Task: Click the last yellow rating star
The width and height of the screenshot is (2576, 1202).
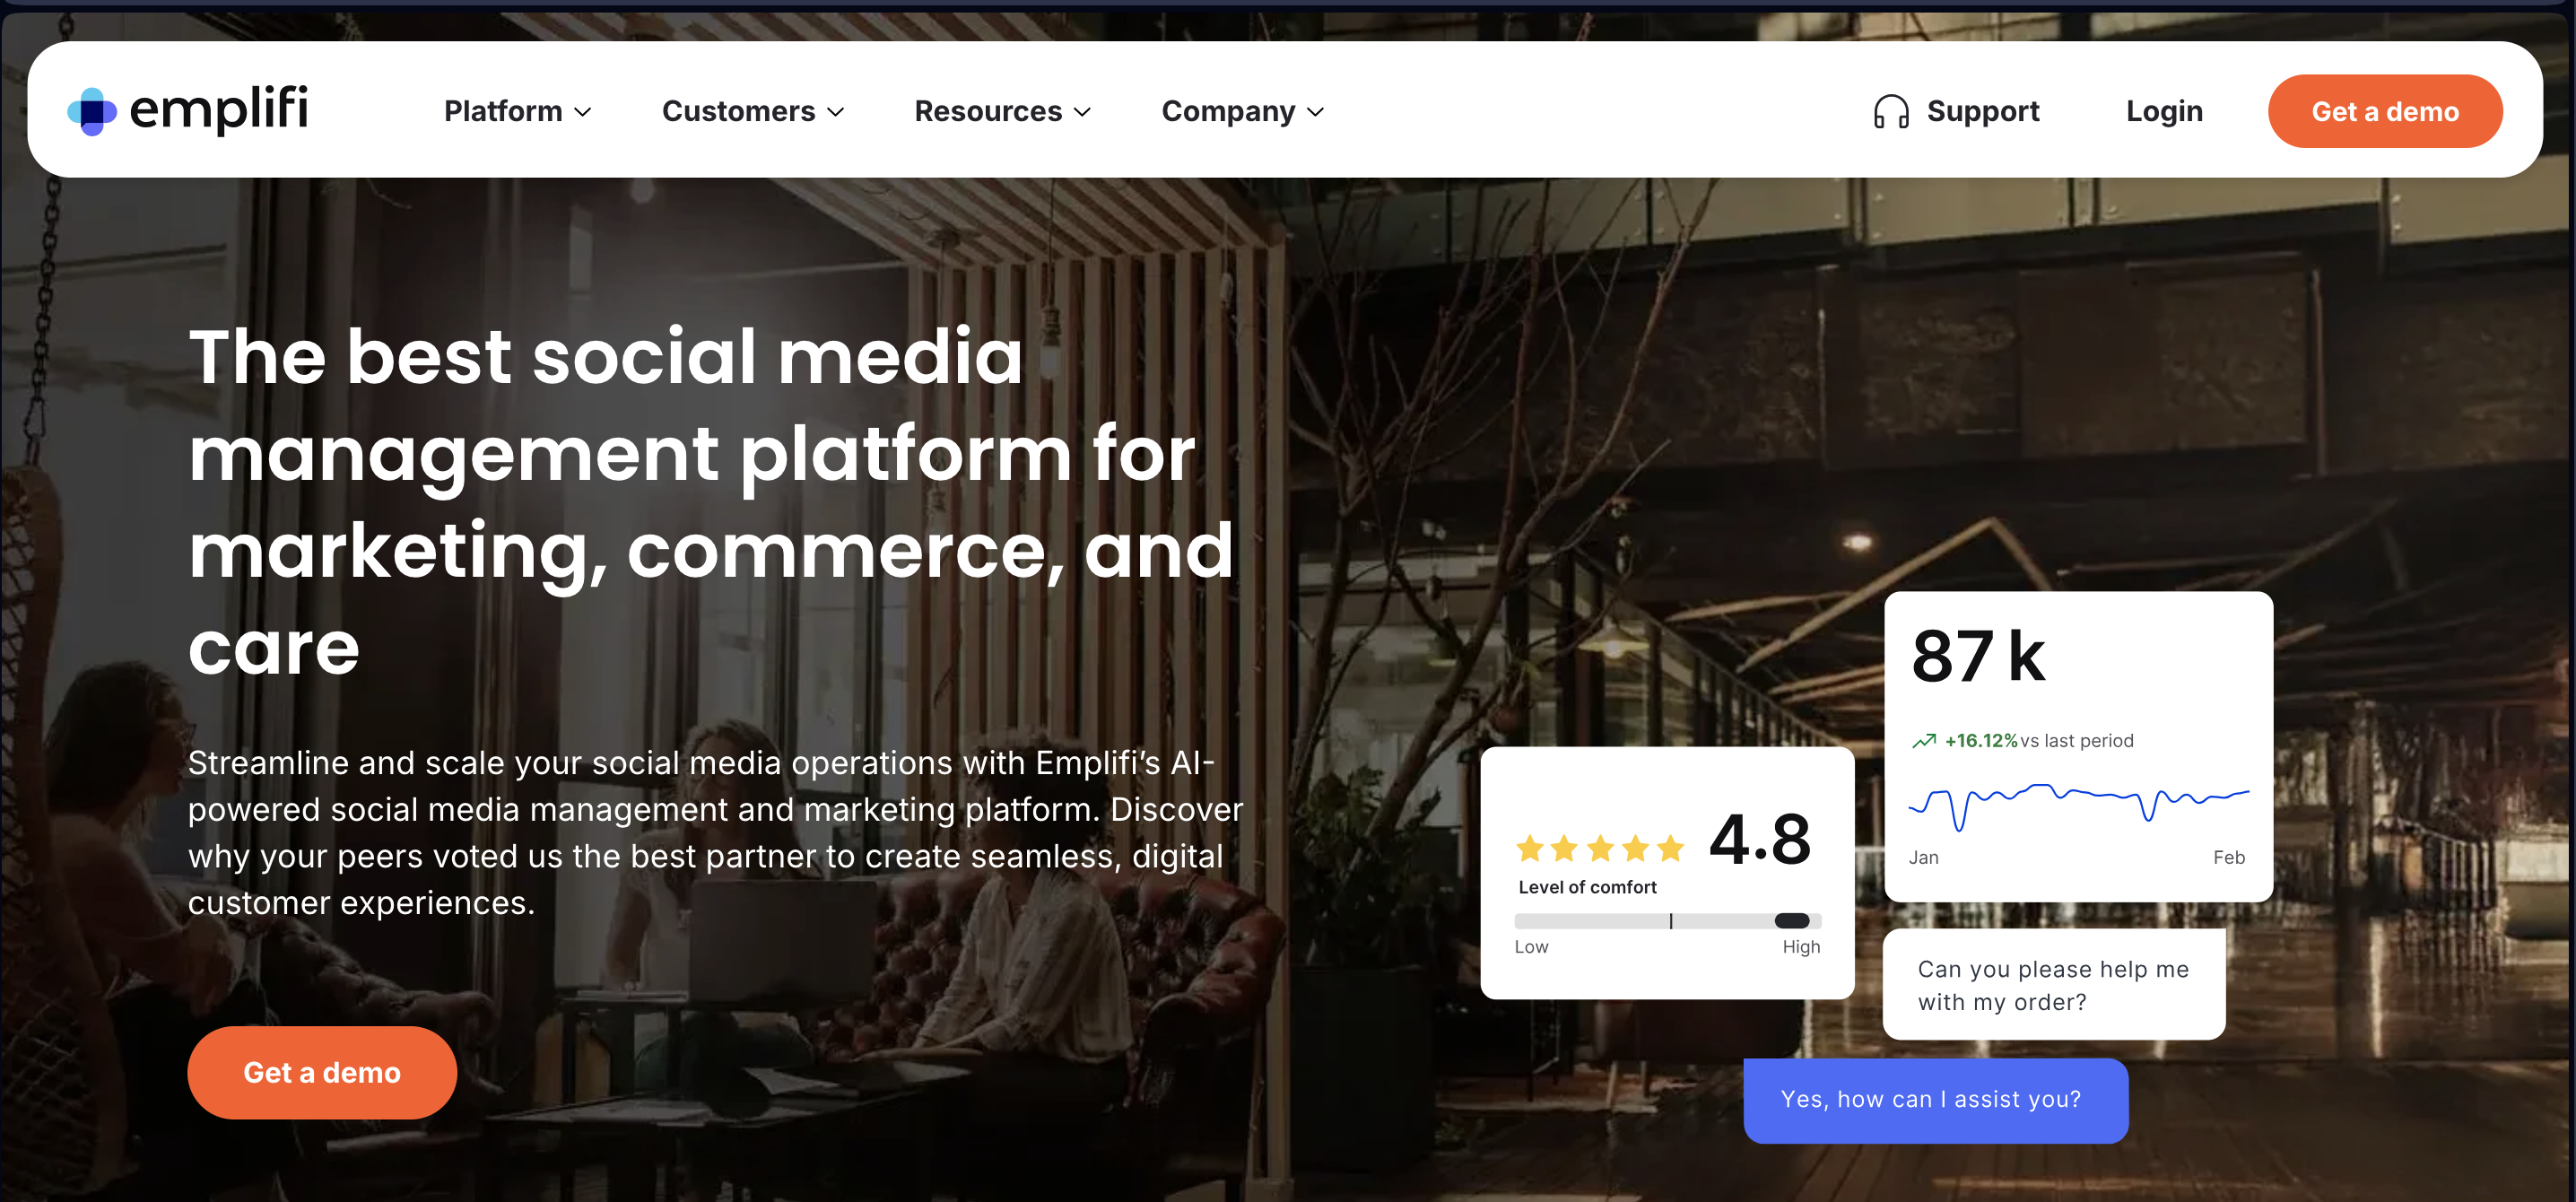Action: tap(1670, 849)
